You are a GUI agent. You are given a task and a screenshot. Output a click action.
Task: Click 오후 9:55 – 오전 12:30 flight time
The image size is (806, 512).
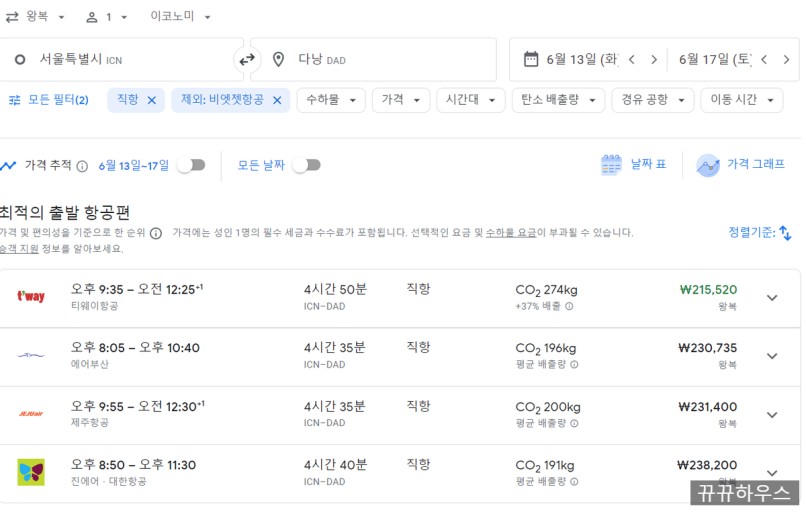pos(137,407)
